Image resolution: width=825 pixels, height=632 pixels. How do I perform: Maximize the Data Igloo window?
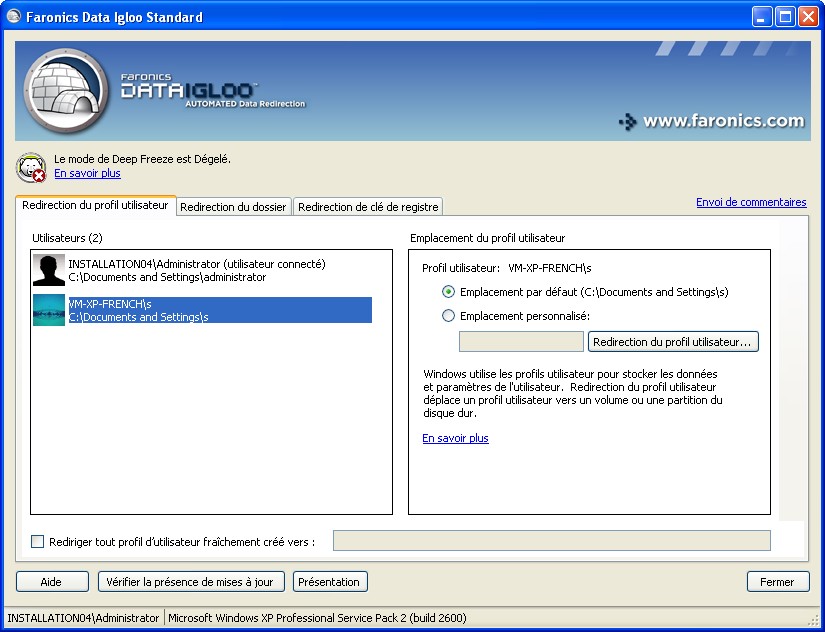click(785, 17)
